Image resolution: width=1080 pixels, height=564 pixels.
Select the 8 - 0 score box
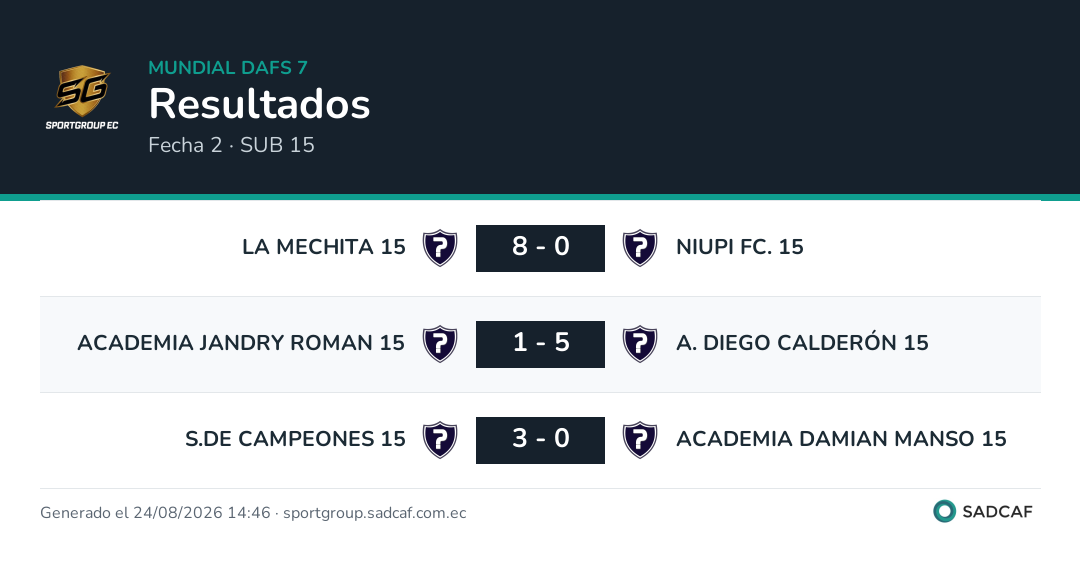540,248
